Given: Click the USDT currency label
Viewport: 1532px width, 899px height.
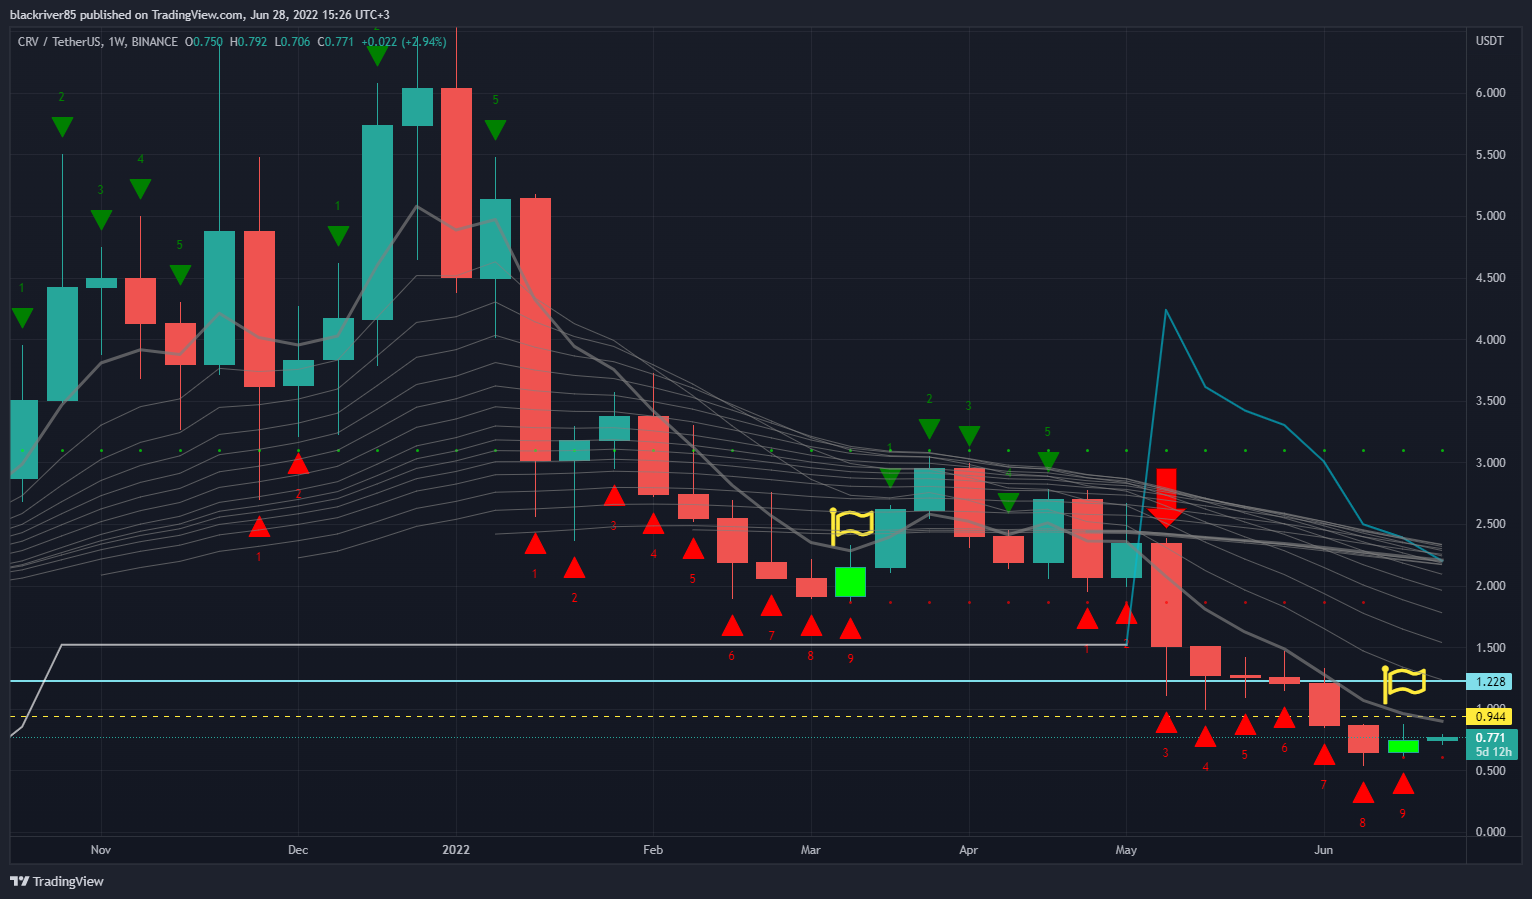Looking at the screenshot, I should 1489,41.
